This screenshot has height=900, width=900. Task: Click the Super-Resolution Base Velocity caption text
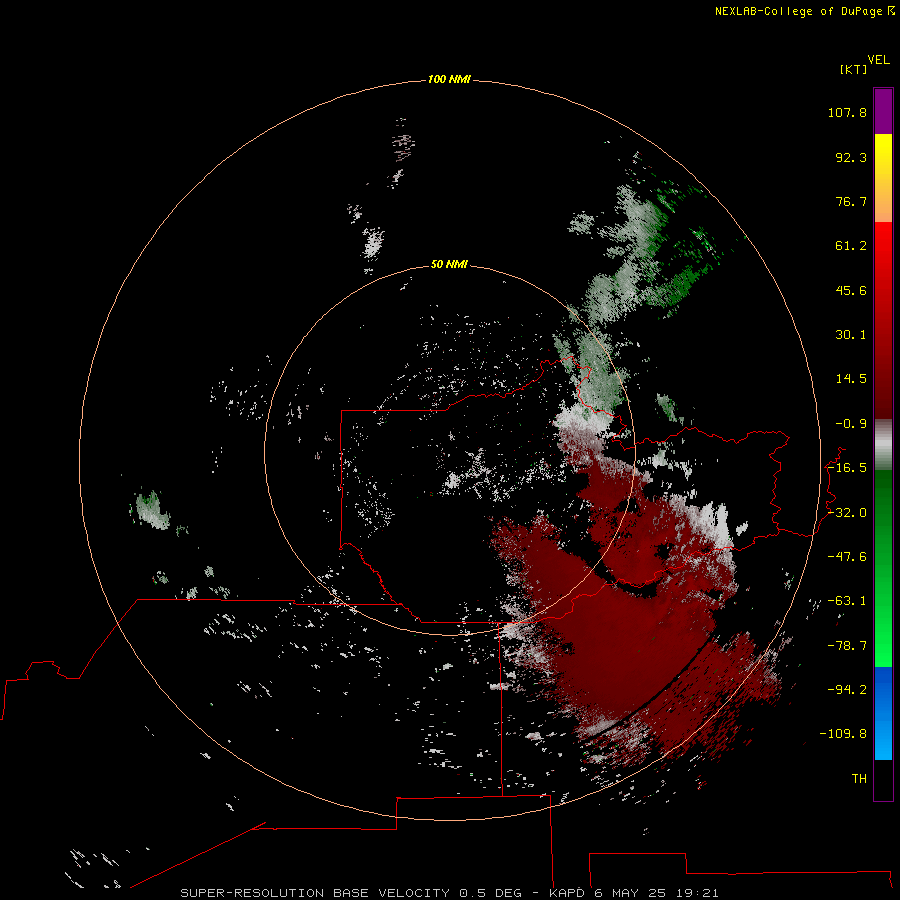(x=315, y=893)
